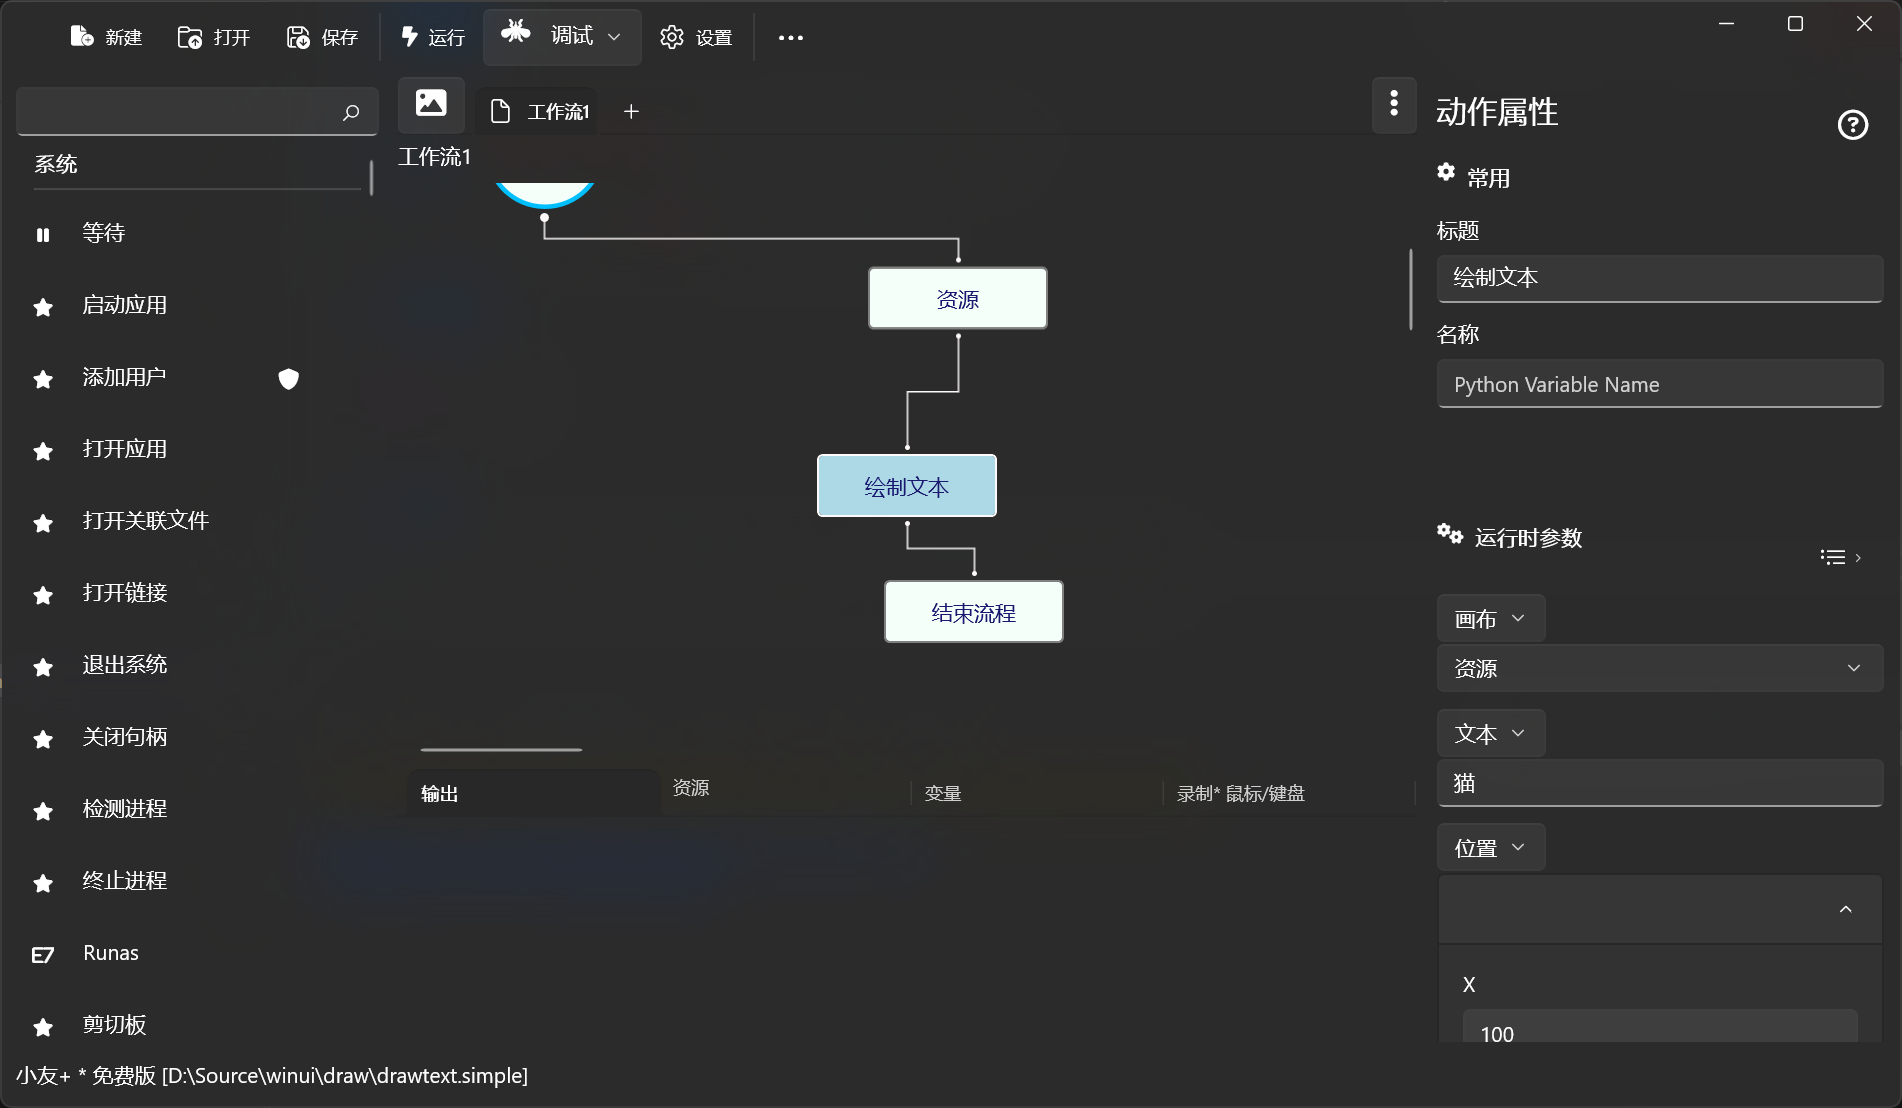Click the 新建 (New) file icon

(82, 37)
